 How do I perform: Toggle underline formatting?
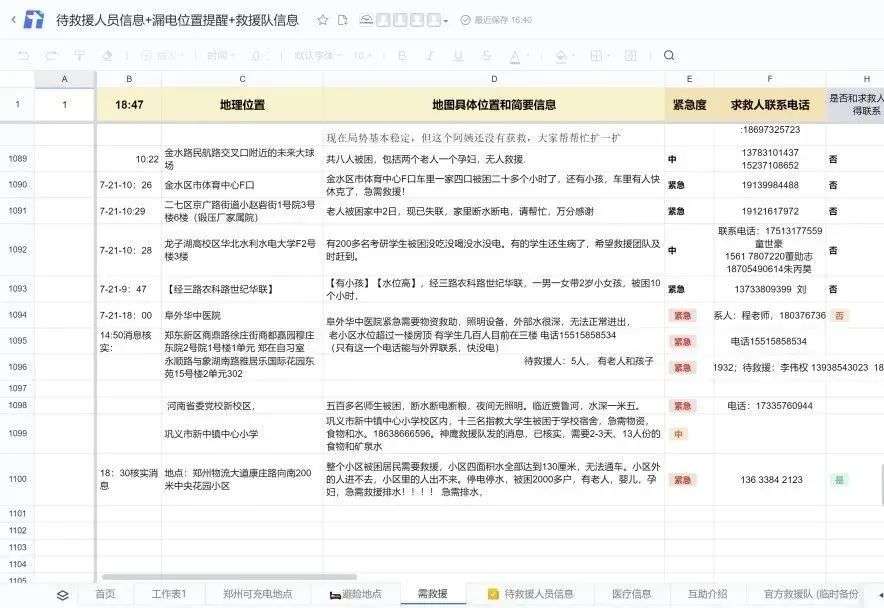(458, 55)
